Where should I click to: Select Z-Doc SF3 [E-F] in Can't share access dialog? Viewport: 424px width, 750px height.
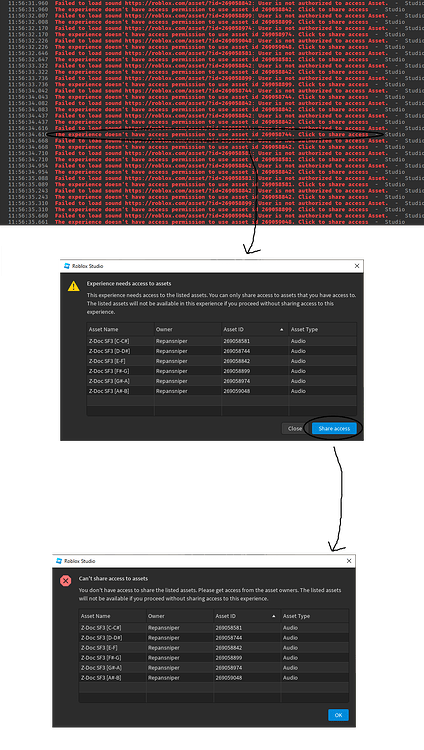(100, 648)
